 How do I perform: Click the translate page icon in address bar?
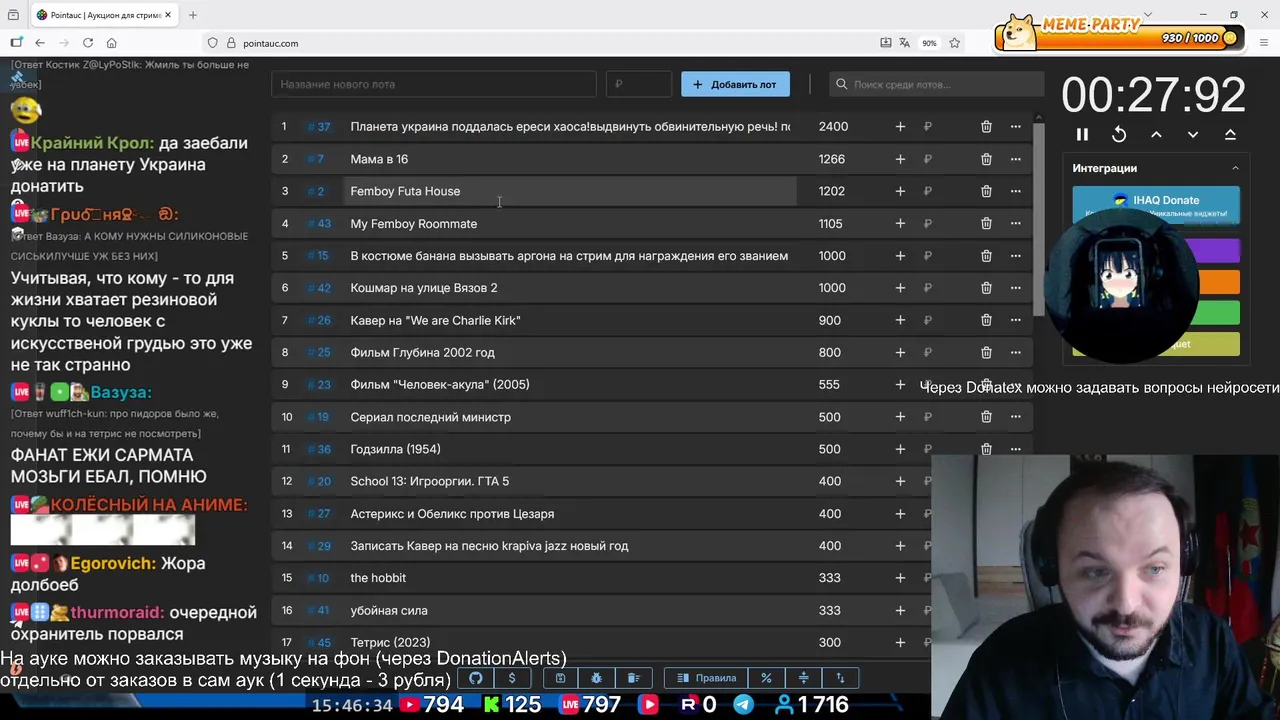point(904,43)
